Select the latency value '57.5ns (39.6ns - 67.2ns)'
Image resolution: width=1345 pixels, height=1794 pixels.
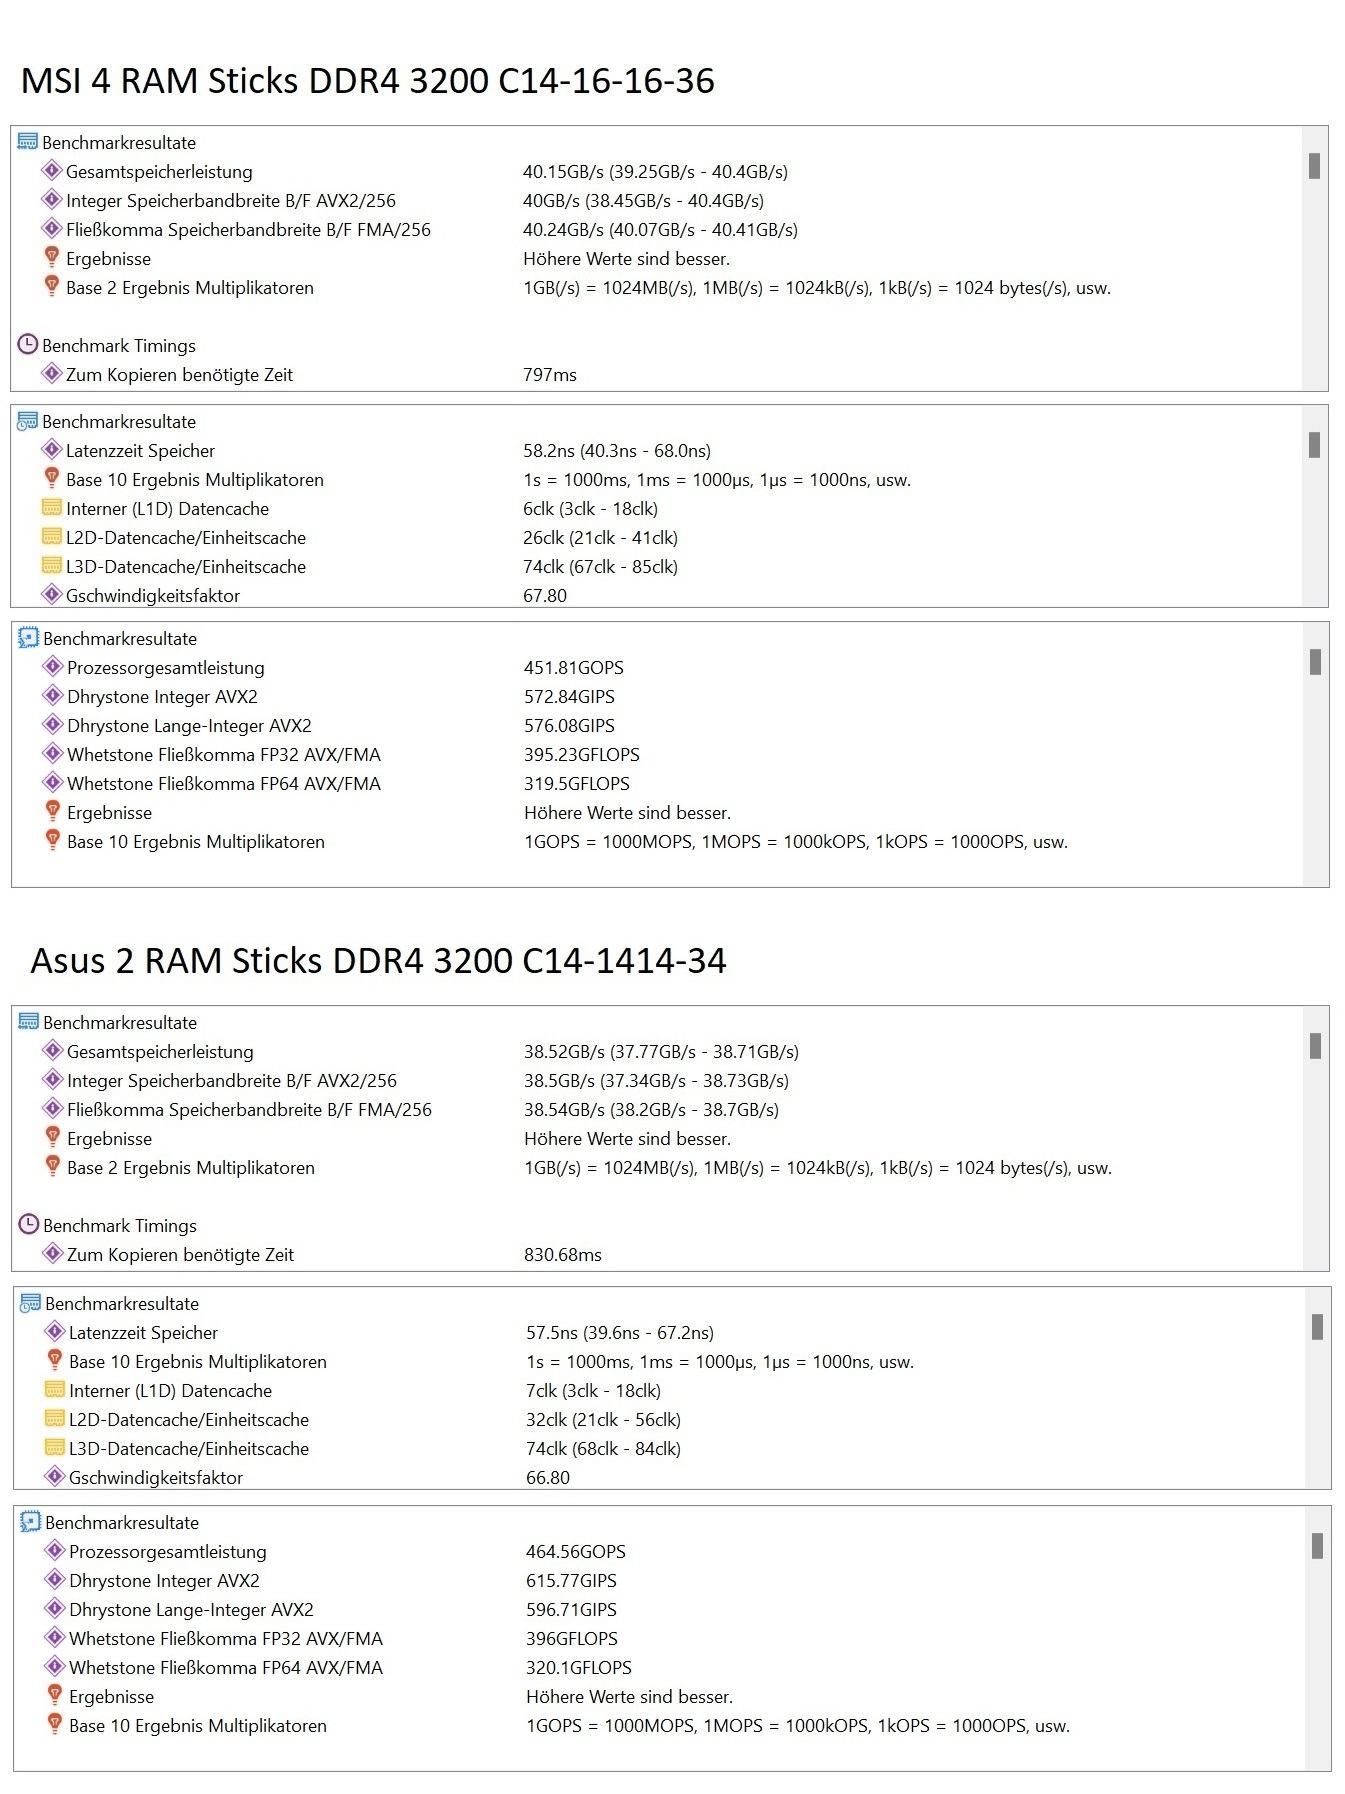pos(619,1333)
